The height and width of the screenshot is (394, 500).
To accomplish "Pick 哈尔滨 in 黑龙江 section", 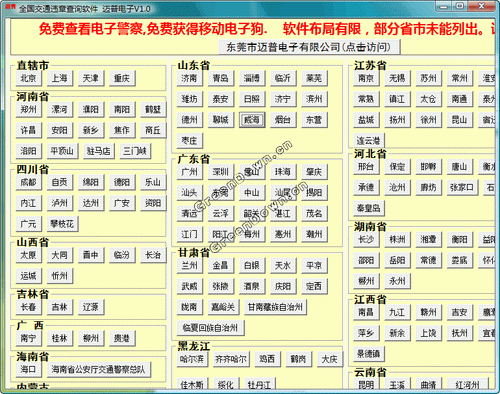I will pyautogui.click(x=191, y=359).
